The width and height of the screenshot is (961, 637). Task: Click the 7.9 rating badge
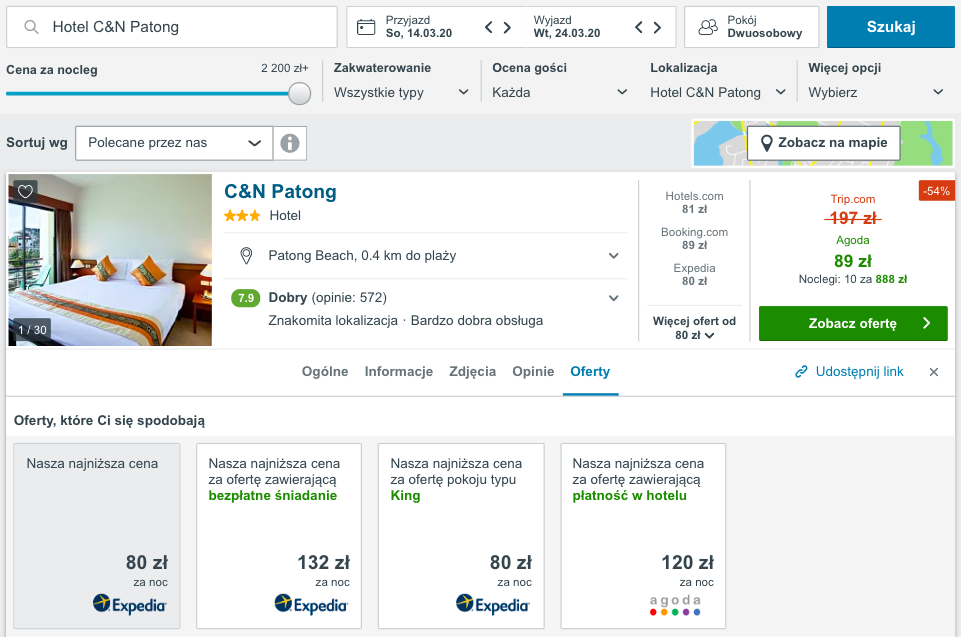[245, 298]
